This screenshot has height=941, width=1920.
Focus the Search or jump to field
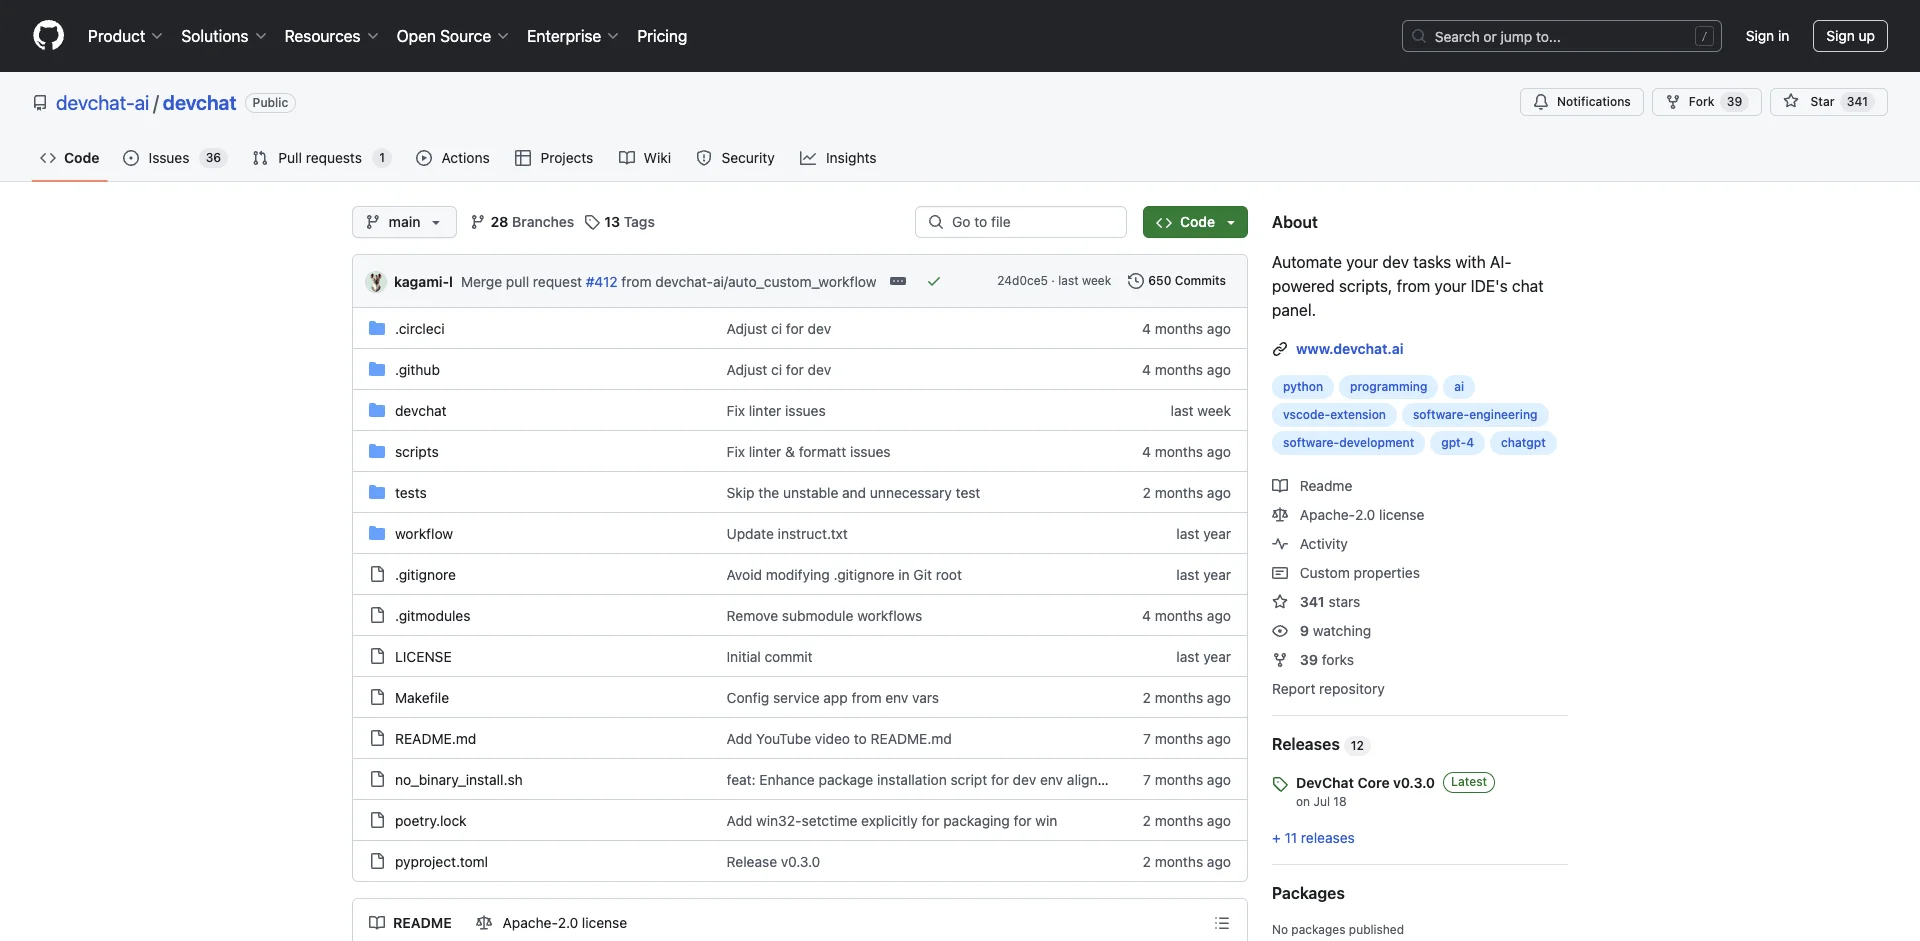tap(1562, 36)
